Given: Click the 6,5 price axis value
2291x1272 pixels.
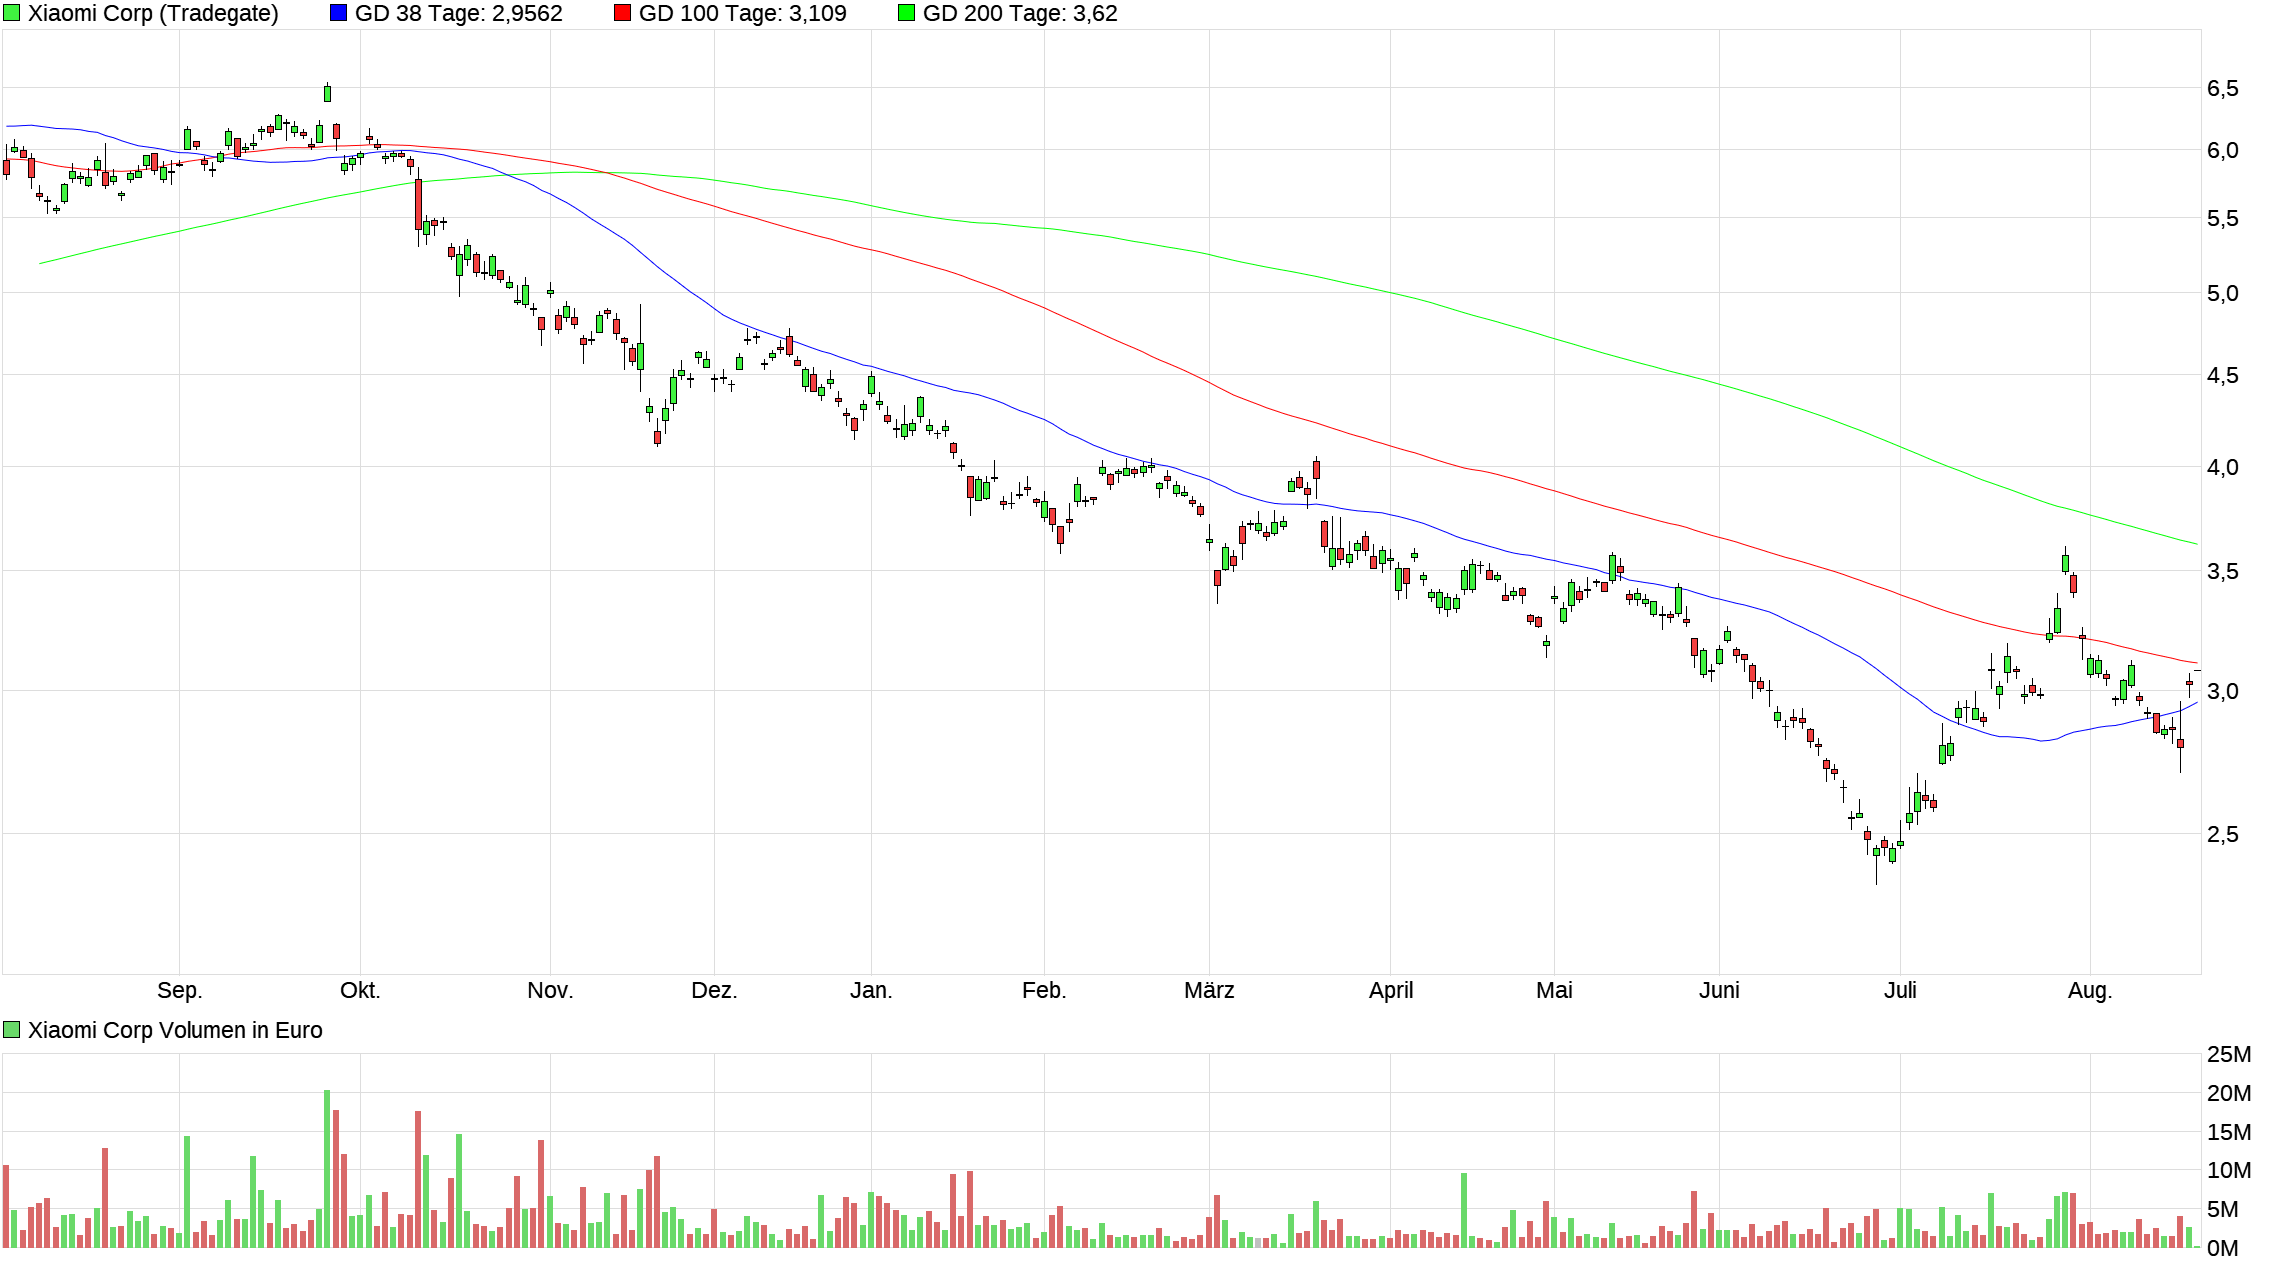Looking at the screenshot, I should coord(2223,88).
